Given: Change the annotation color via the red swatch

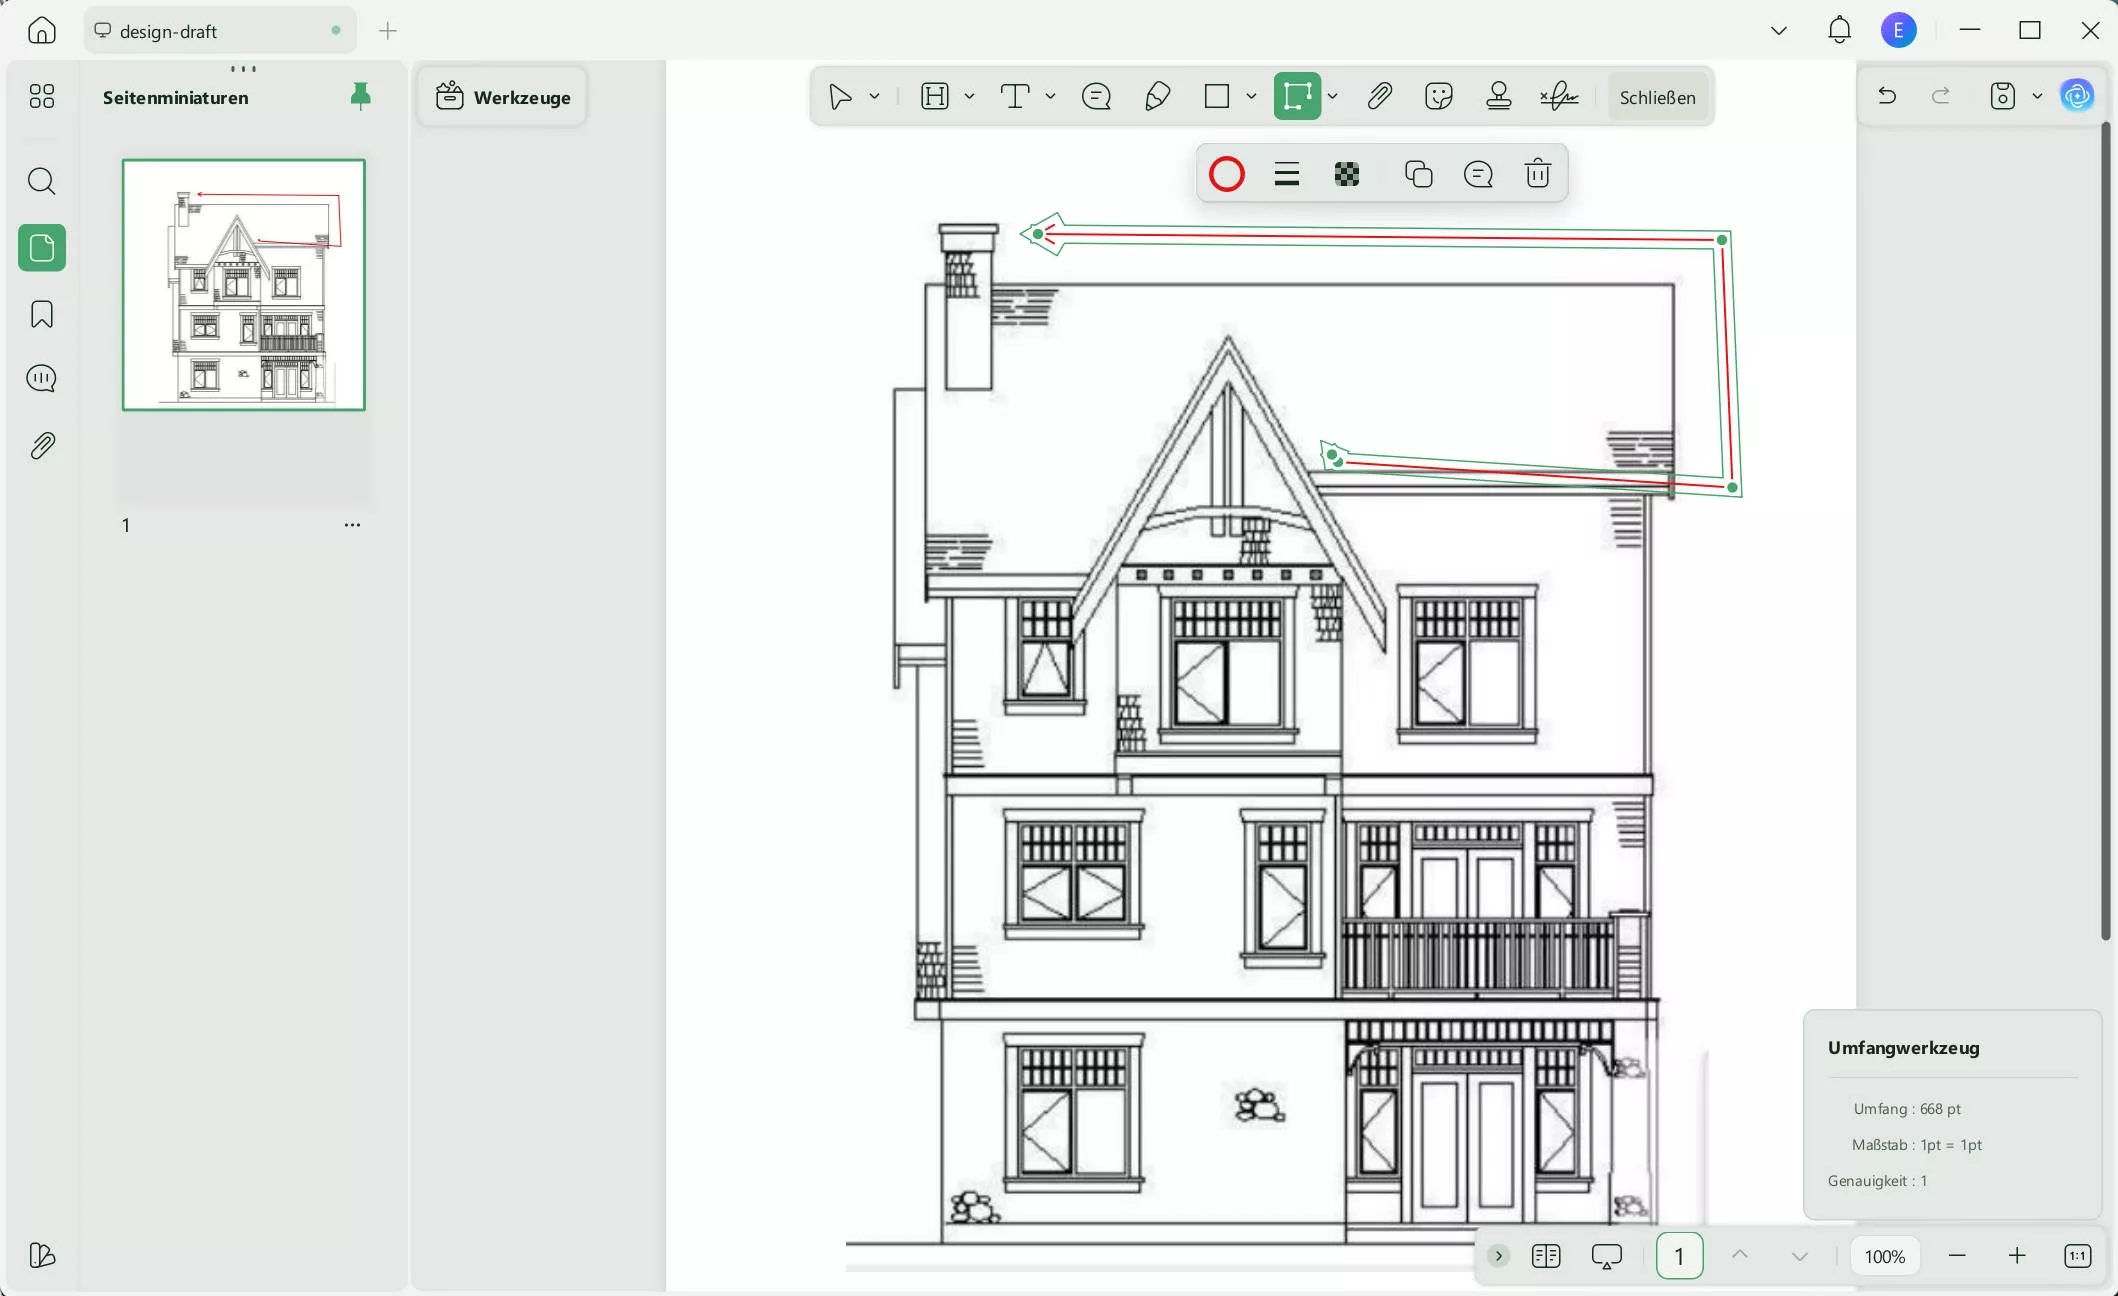Looking at the screenshot, I should pyautogui.click(x=1226, y=173).
